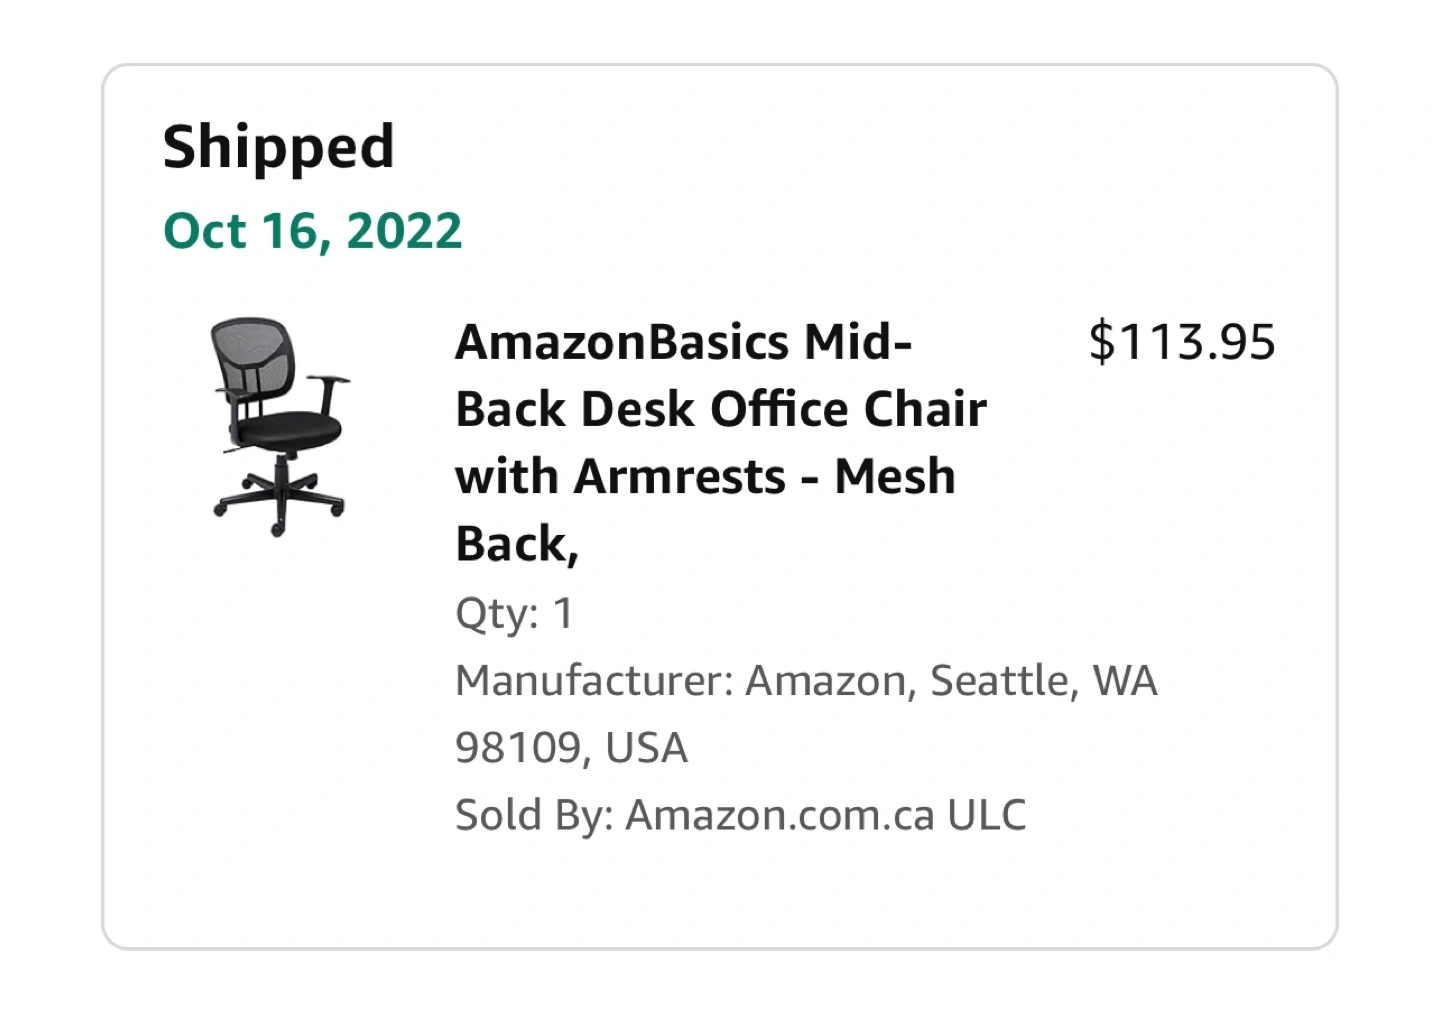Click the "Seattle, WA" manufacturer address text

coord(1043,681)
